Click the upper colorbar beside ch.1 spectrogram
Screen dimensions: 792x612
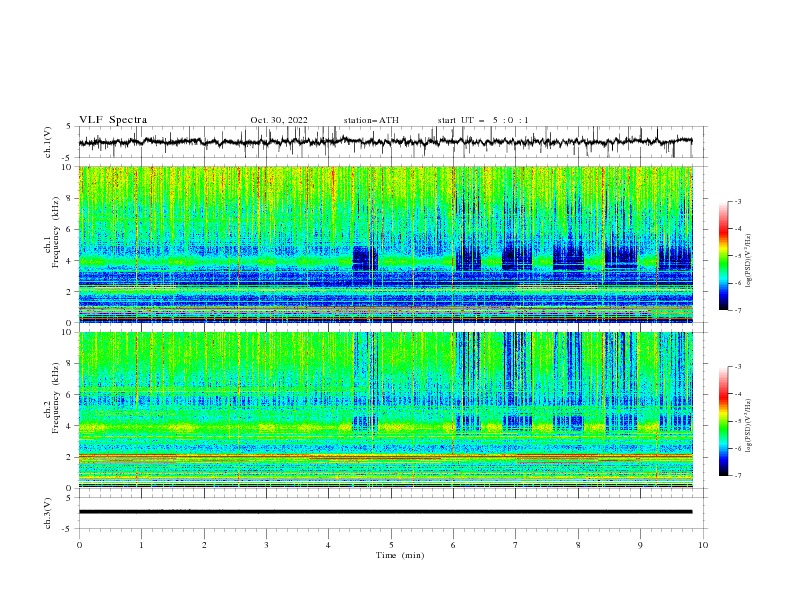point(723,256)
